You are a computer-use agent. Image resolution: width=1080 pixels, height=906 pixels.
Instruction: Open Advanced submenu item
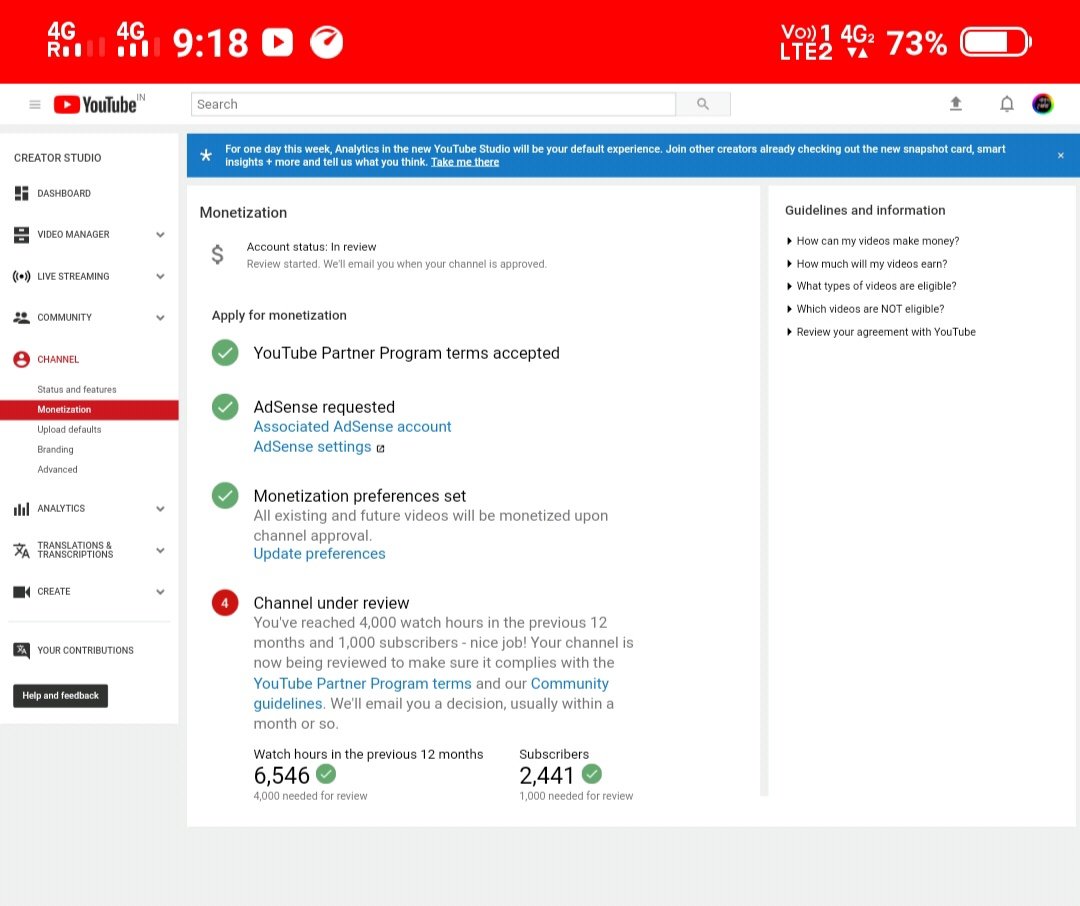57,469
